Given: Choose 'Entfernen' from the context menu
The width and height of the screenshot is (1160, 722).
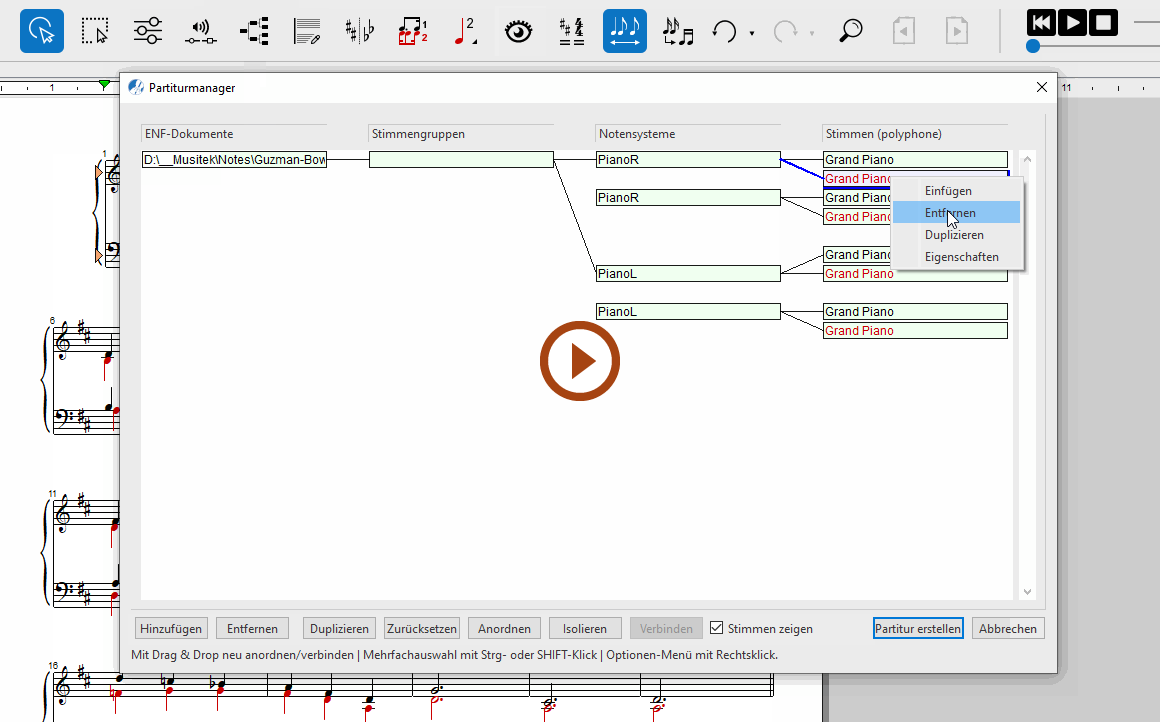Looking at the screenshot, I should [x=950, y=213].
